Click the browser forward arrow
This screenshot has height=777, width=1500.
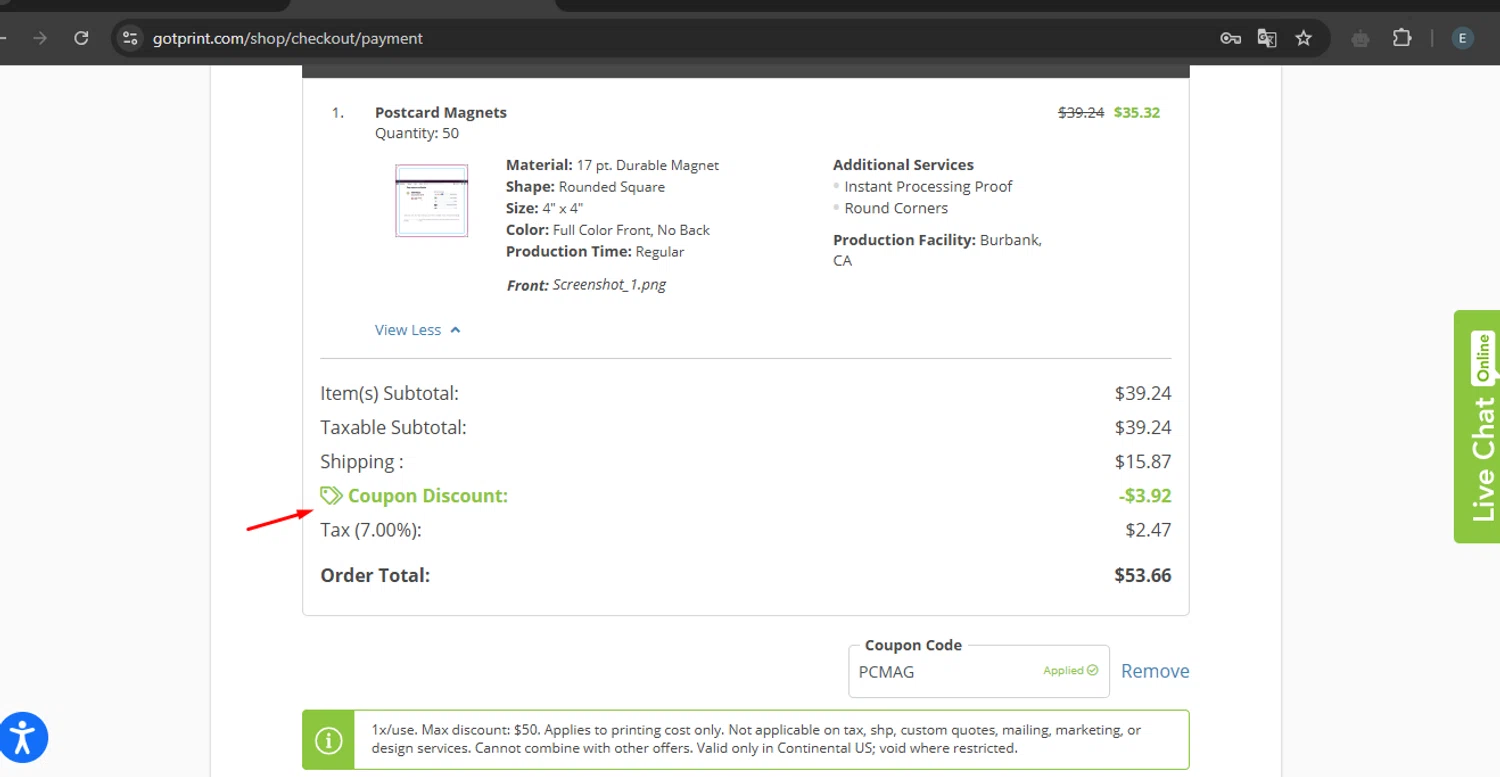click(x=40, y=38)
